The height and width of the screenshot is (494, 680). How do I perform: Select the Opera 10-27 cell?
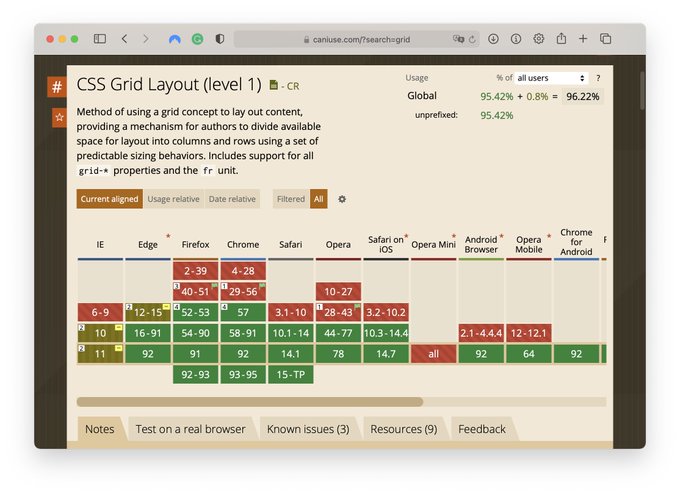(338, 291)
